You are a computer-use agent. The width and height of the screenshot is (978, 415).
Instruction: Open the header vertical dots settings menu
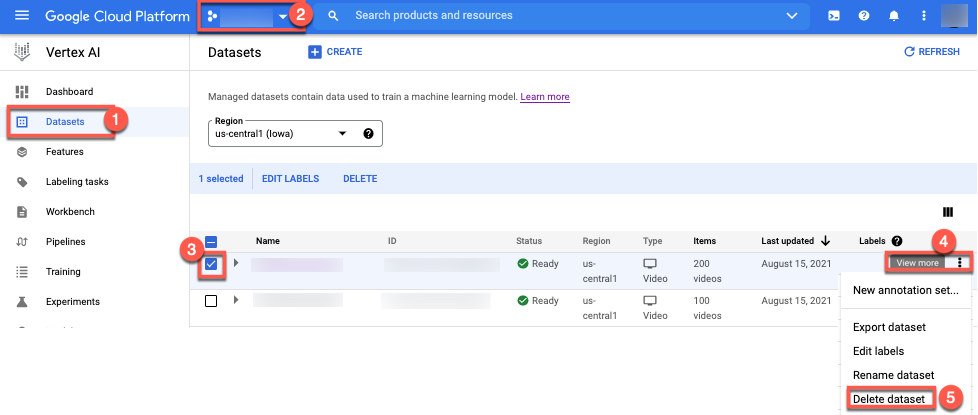point(924,16)
